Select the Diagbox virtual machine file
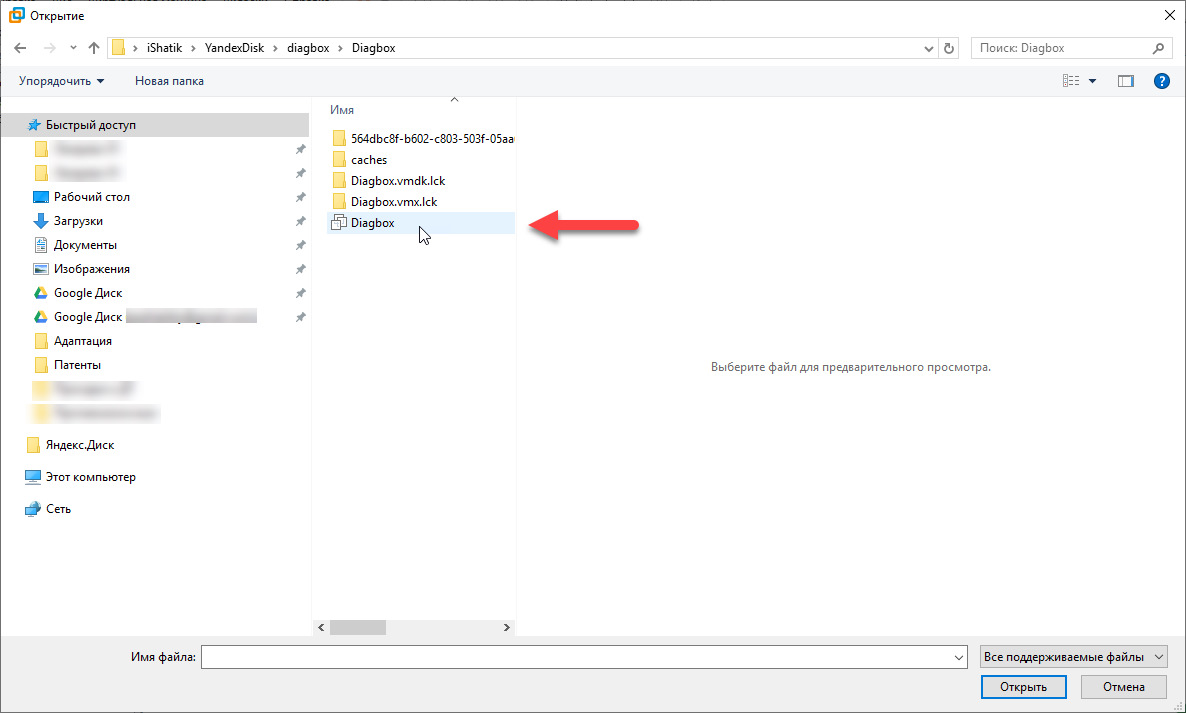Screen dimensions: 1186x713 pyautogui.click(x=421, y=223)
